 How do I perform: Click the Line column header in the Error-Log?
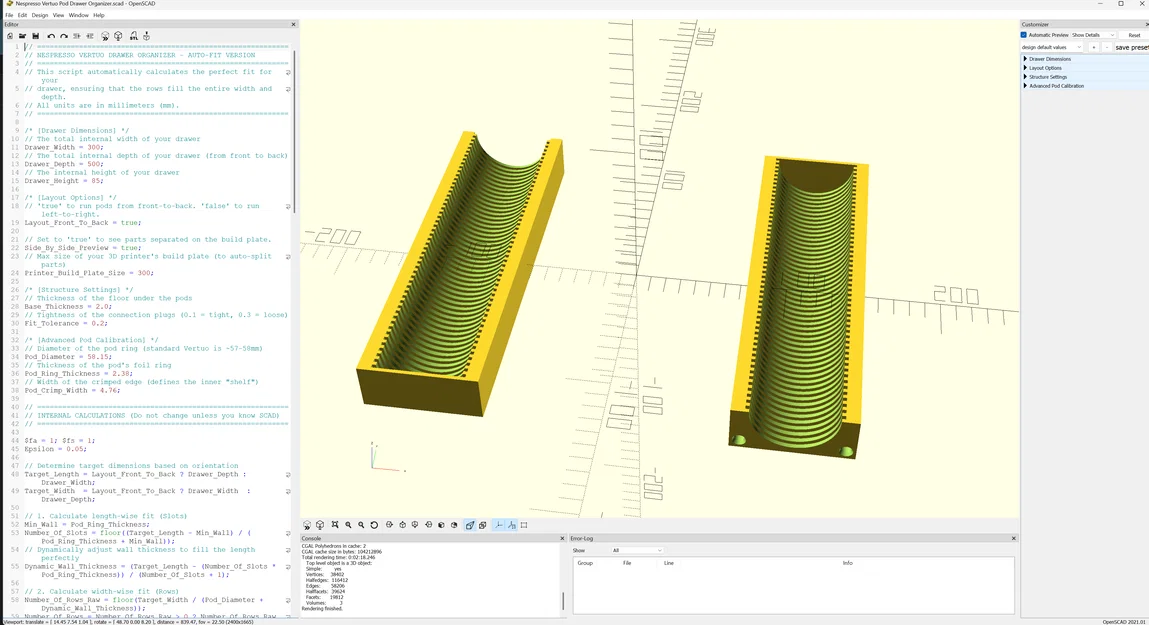tap(668, 563)
